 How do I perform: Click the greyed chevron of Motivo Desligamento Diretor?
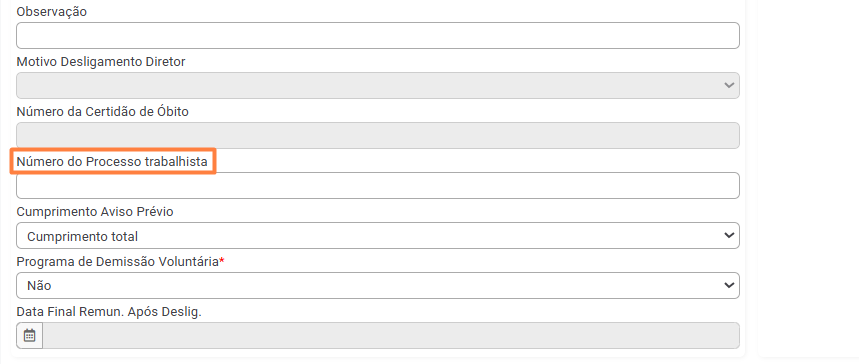(729, 86)
